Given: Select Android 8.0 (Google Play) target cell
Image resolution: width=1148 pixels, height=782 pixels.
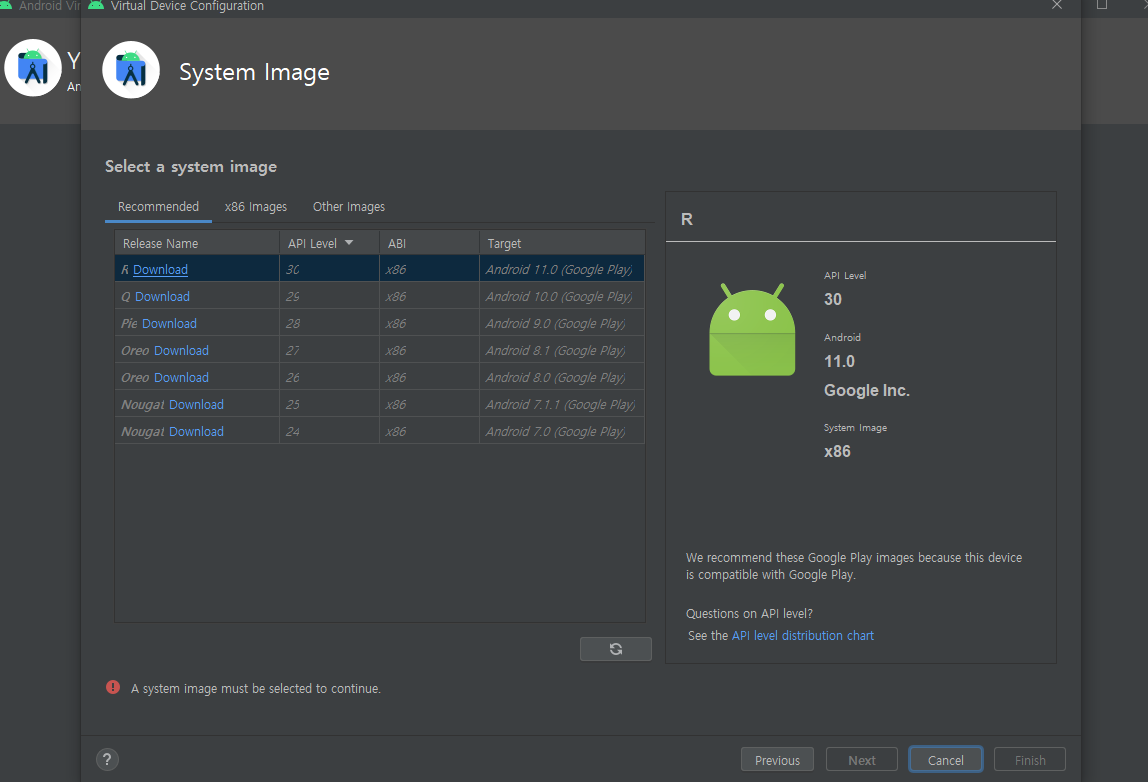Looking at the screenshot, I should pos(562,378).
